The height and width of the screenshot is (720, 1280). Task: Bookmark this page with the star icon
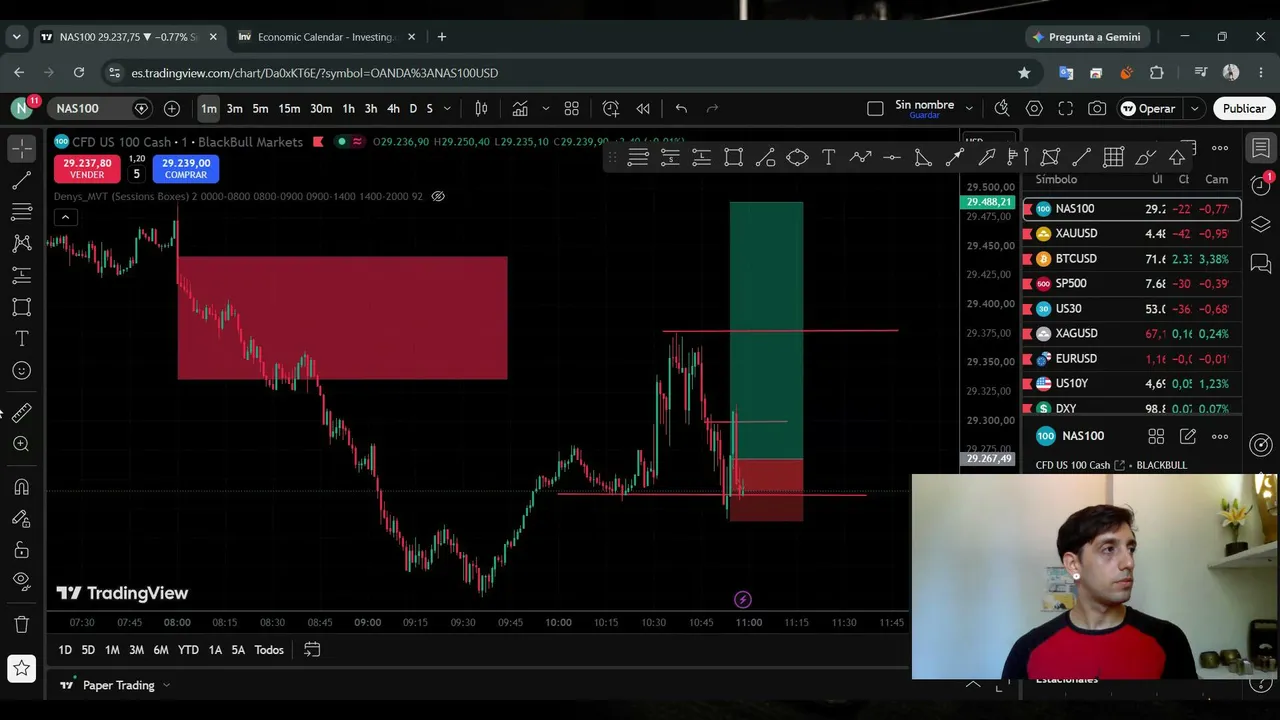pyautogui.click(x=1024, y=73)
